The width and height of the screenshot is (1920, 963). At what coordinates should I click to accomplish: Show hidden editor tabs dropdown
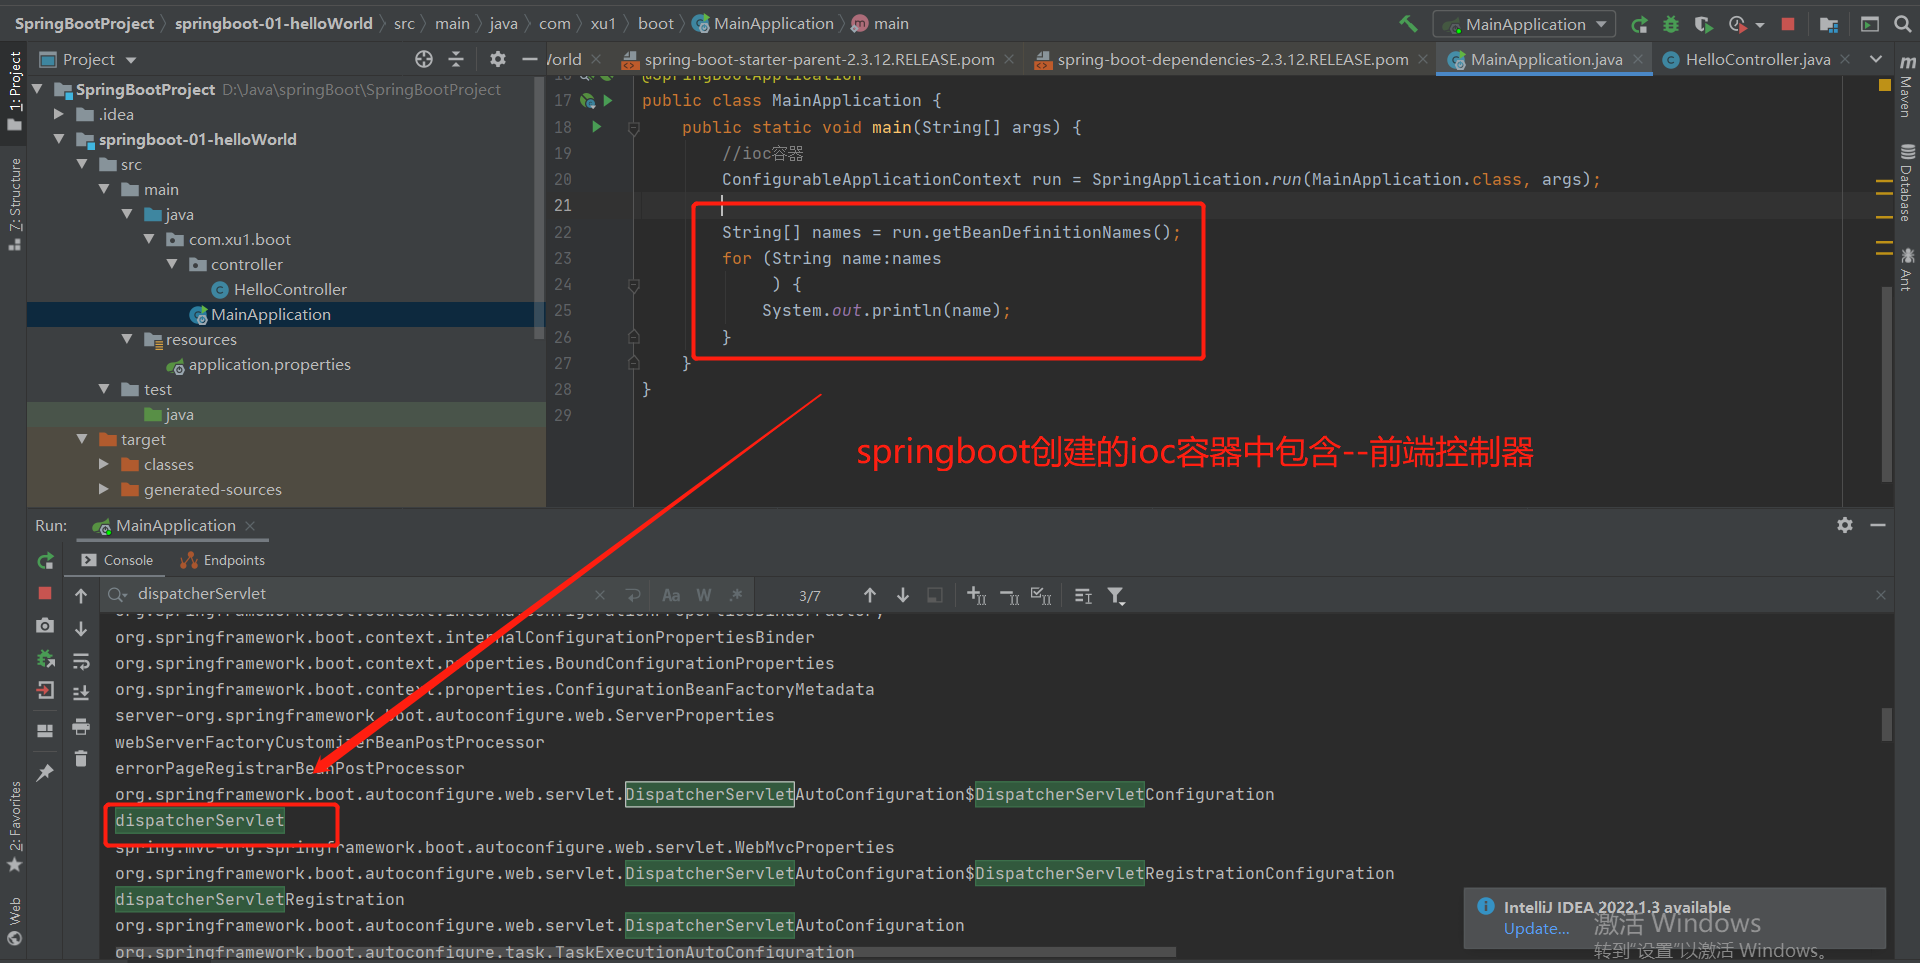coord(1876,60)
